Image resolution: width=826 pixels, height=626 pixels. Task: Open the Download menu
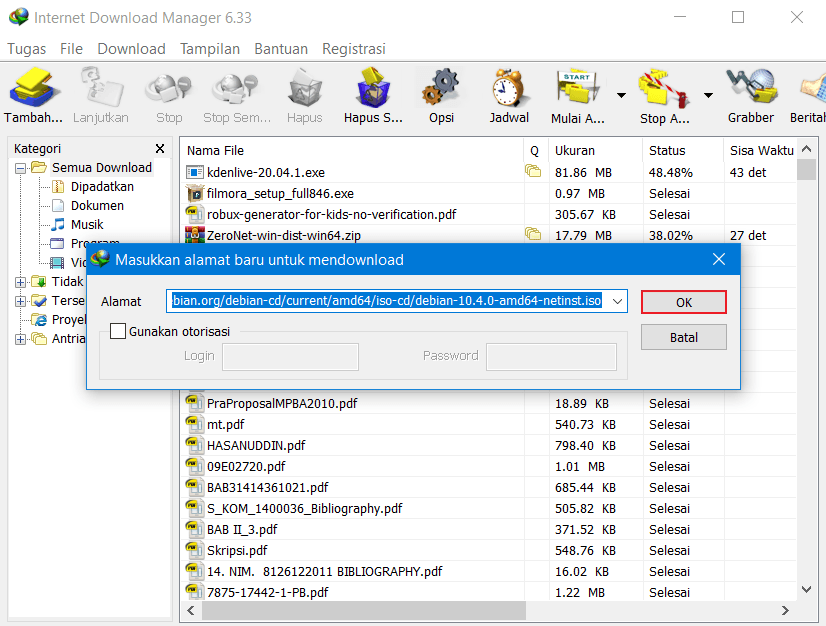[x=131, y=49]
